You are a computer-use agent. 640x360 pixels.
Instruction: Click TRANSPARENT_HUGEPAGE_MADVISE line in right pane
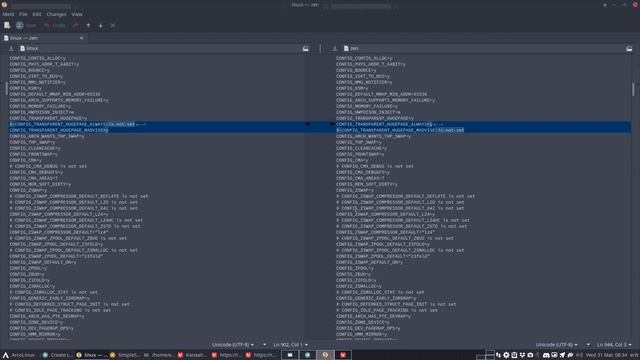click(400, 130)
